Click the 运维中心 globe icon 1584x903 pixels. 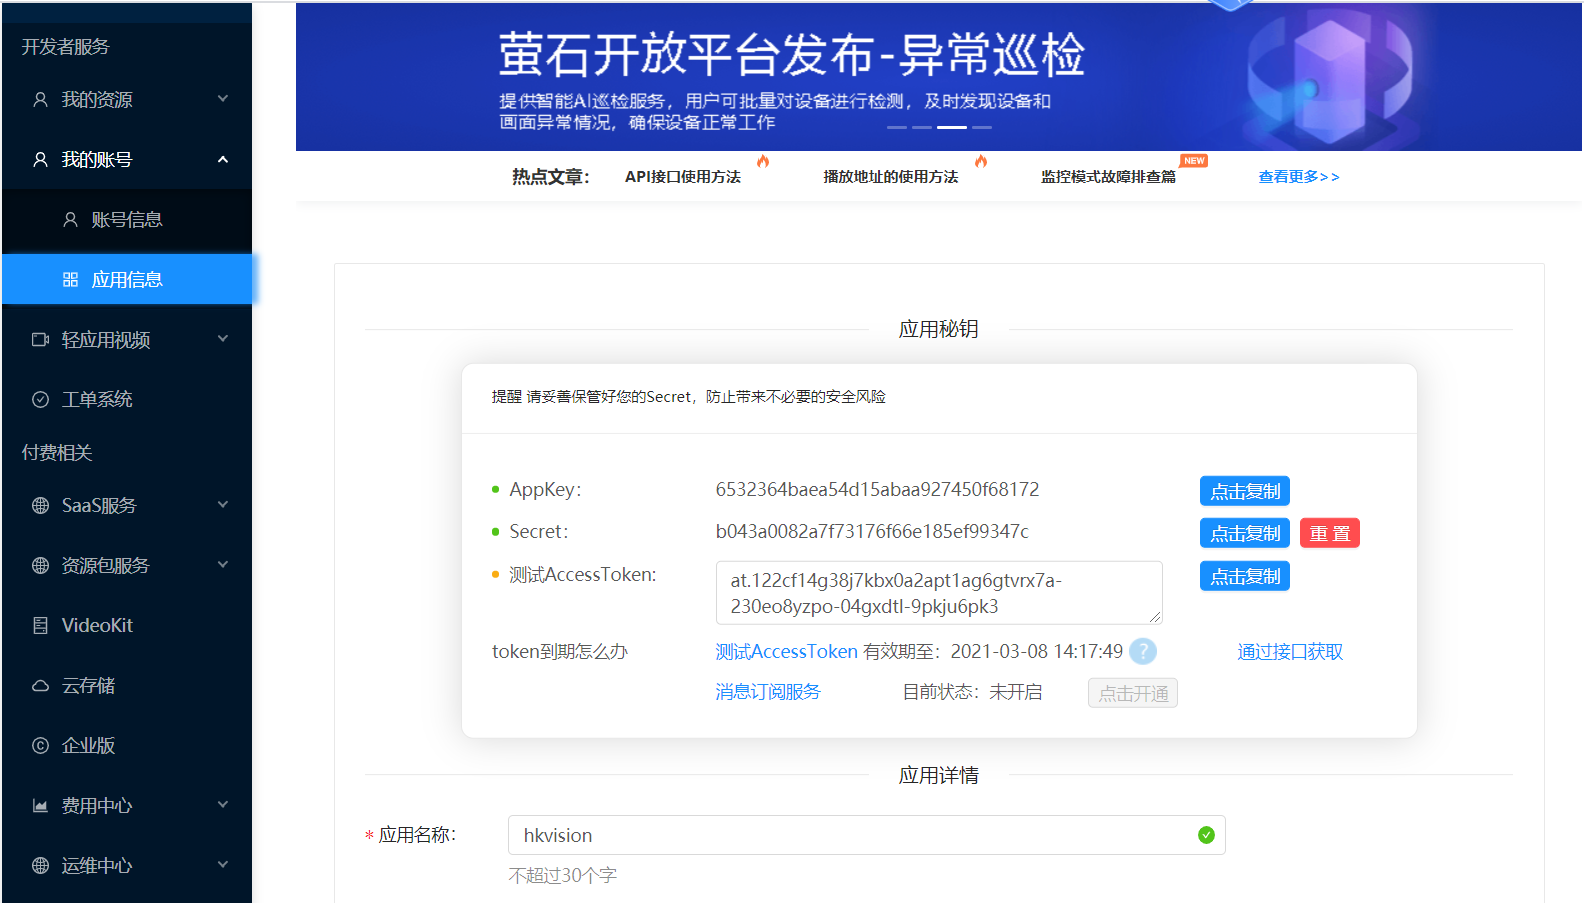pos(40,866)
